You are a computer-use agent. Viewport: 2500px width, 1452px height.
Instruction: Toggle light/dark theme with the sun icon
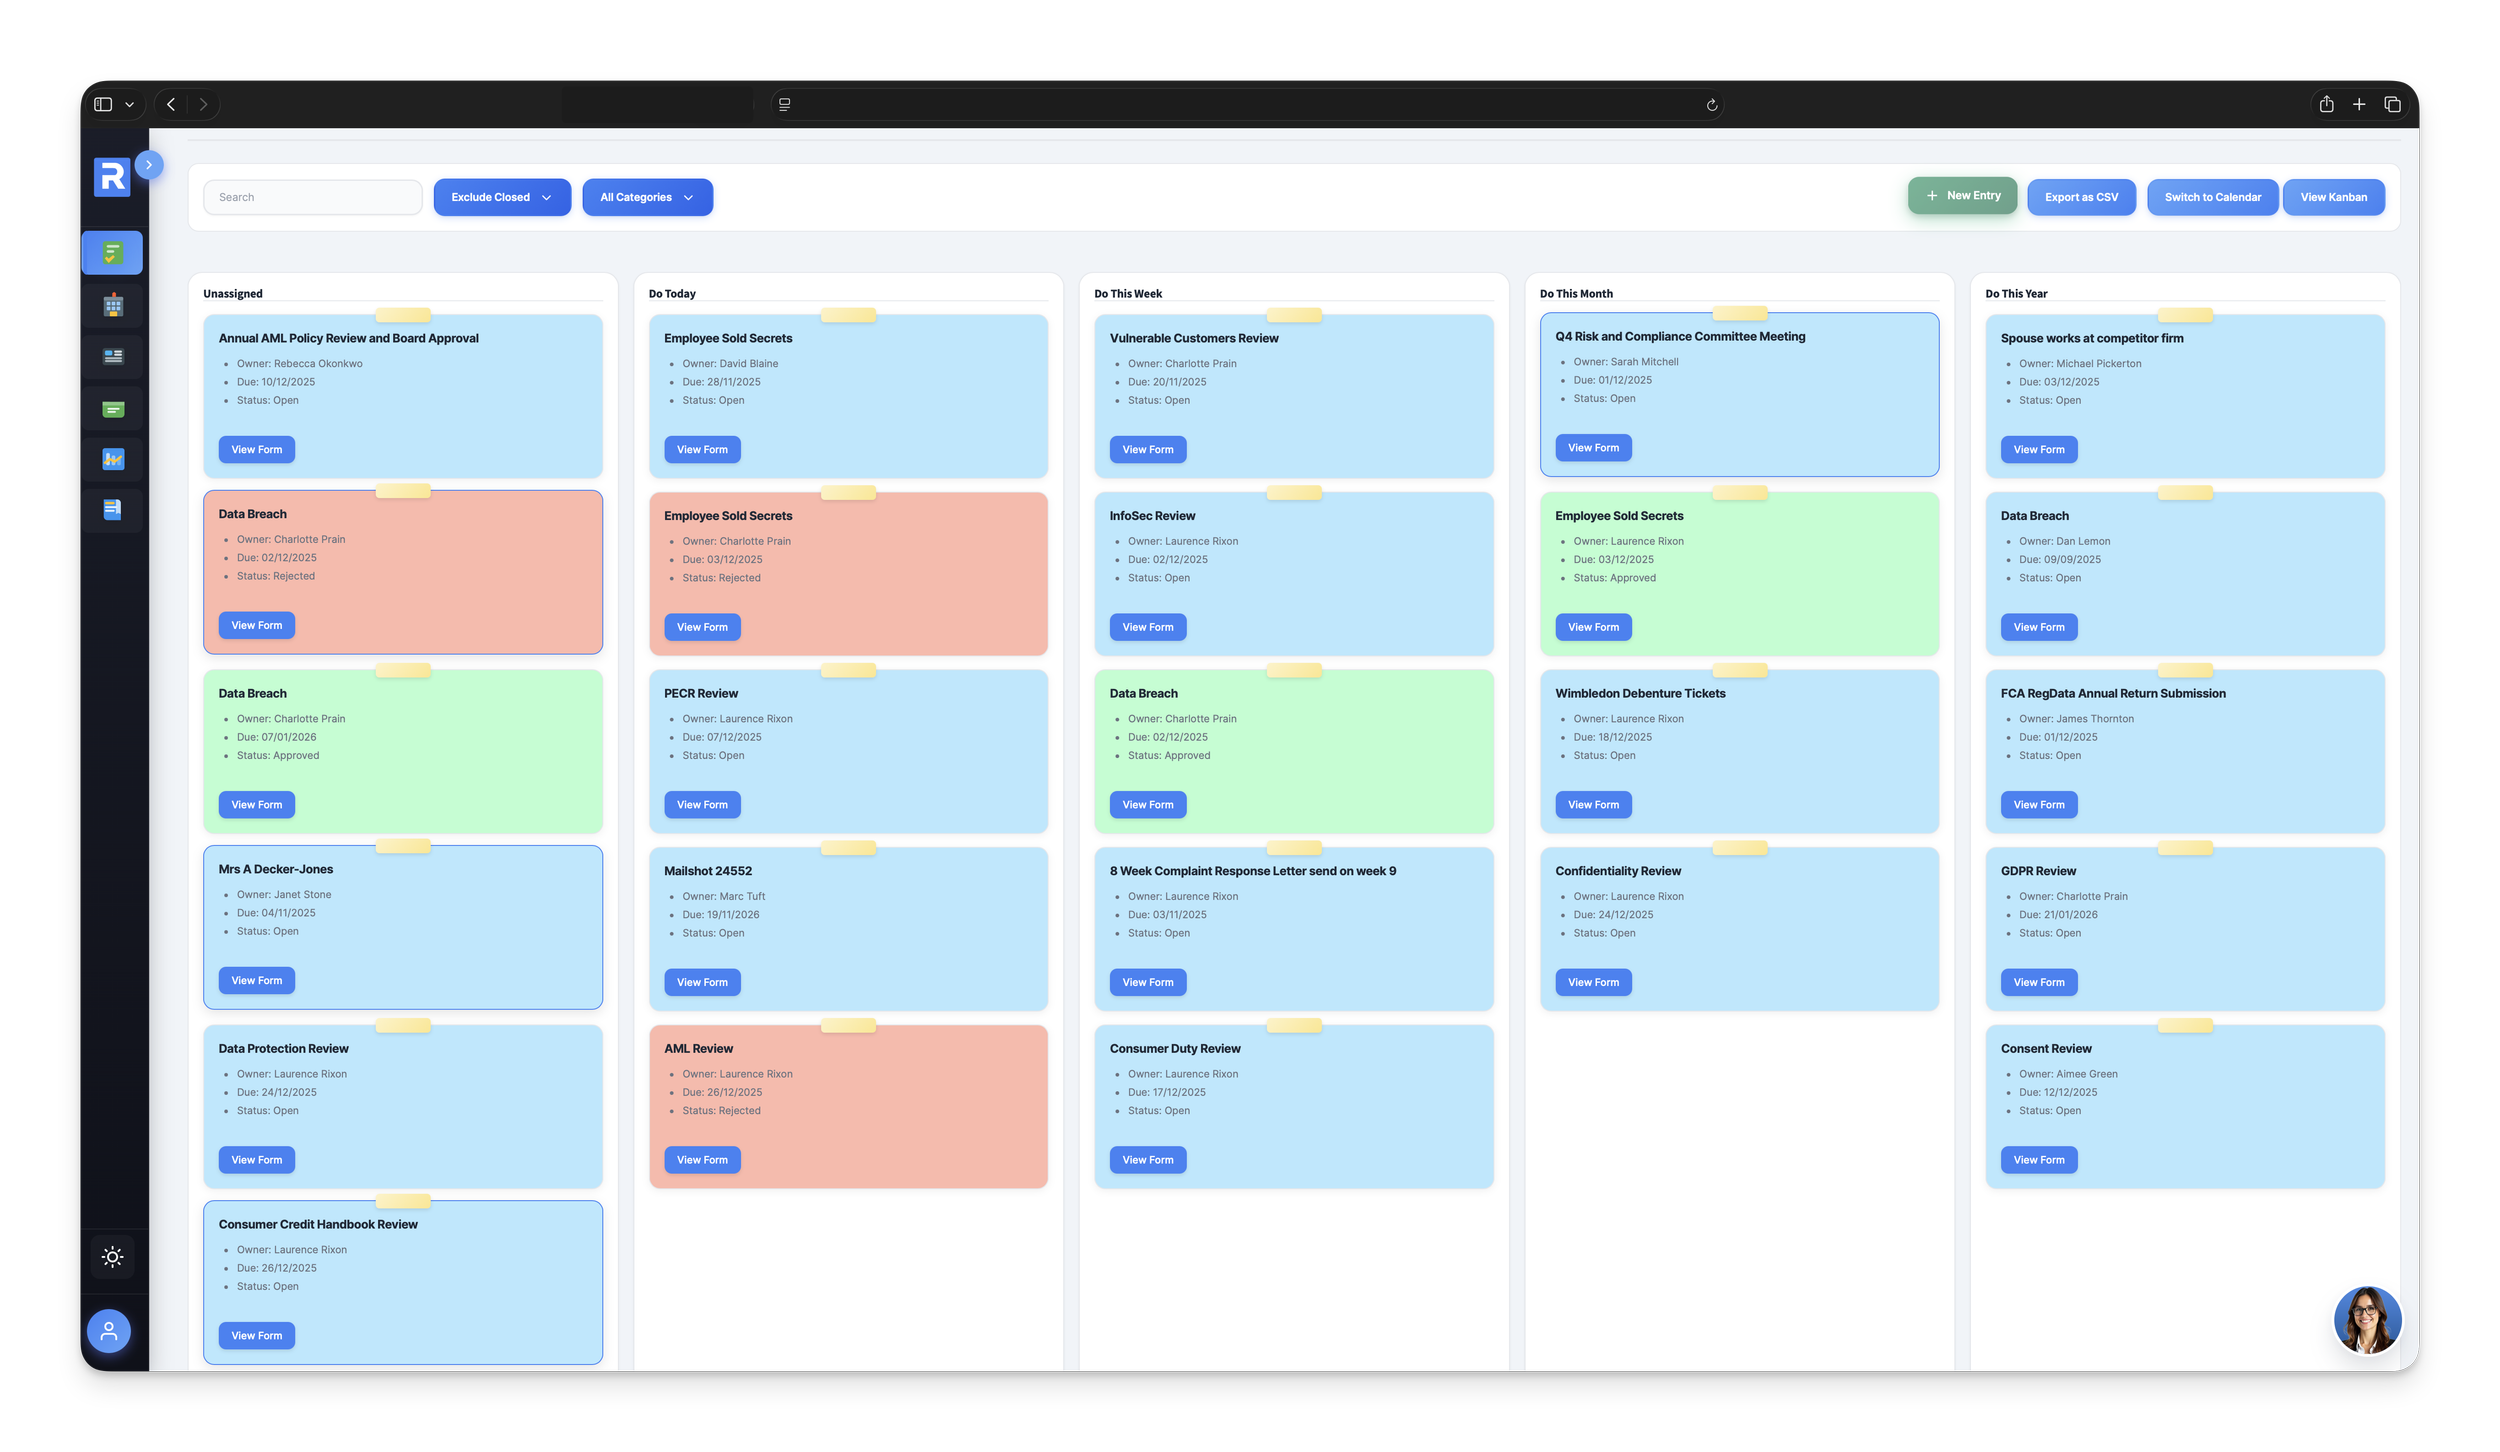[x=112, y=1256]
